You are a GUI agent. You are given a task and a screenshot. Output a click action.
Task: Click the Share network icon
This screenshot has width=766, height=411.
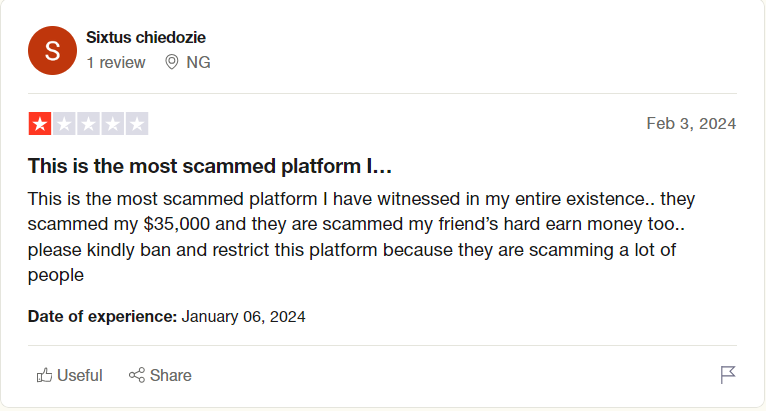click(137, 375)
